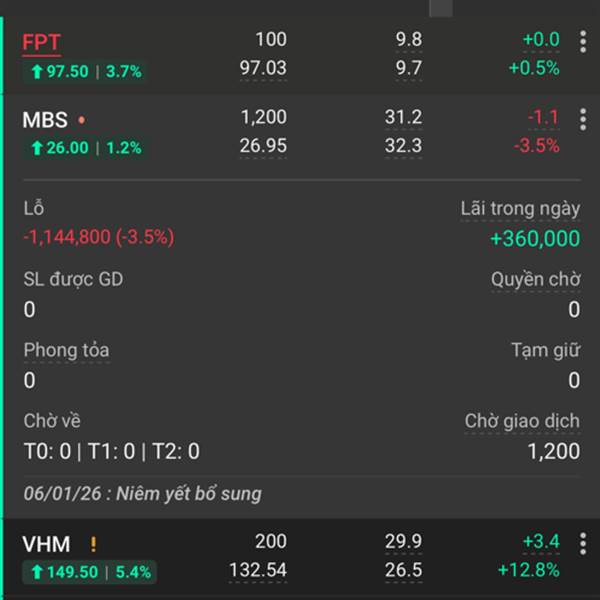The width and height of the screenshot is (600, 600).
Task: Tap the red dot indicator beside MBS
Action: click(81, 121)
